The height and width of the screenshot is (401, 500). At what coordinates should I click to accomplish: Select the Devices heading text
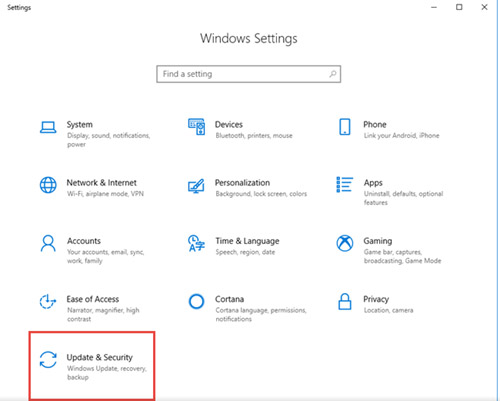click(x=229, y=125)
